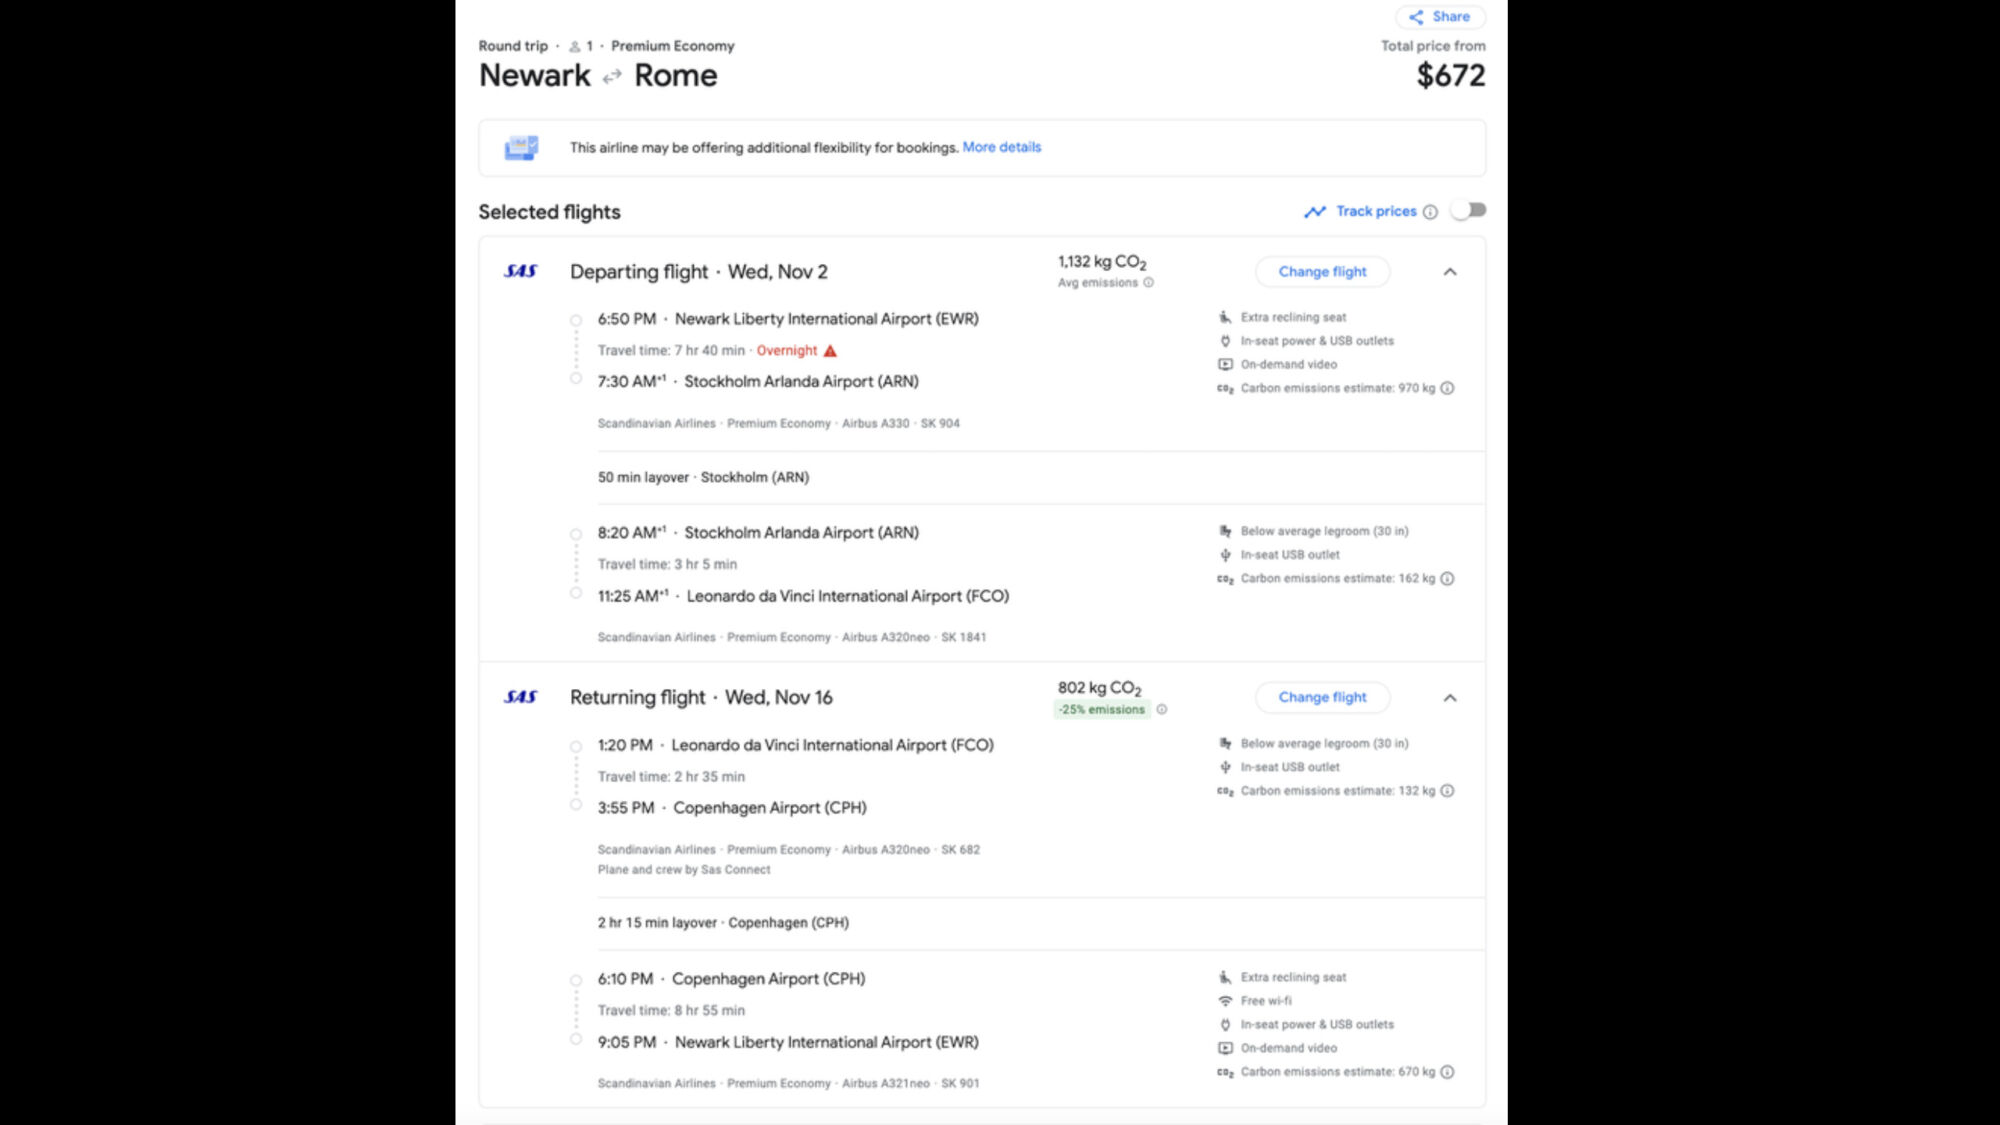Click the swap arrows between Newark and Rome
This screenshot has width=2000, height=1125.
[x=610, y=75]
